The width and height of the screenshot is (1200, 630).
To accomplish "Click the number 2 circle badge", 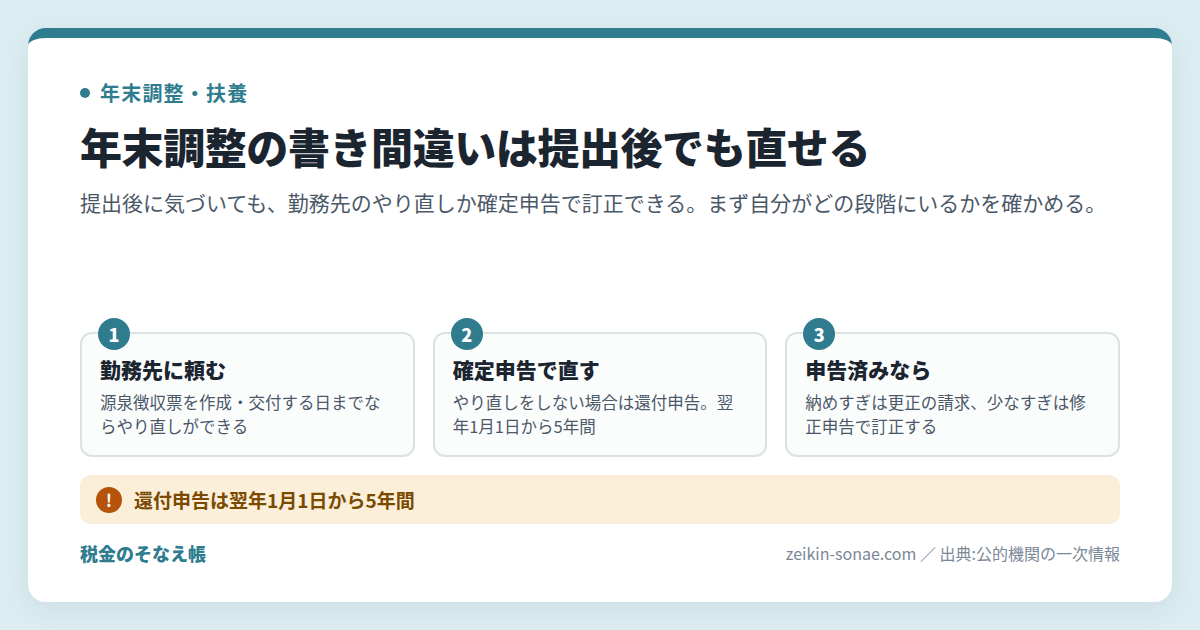I will coord(467,334).
